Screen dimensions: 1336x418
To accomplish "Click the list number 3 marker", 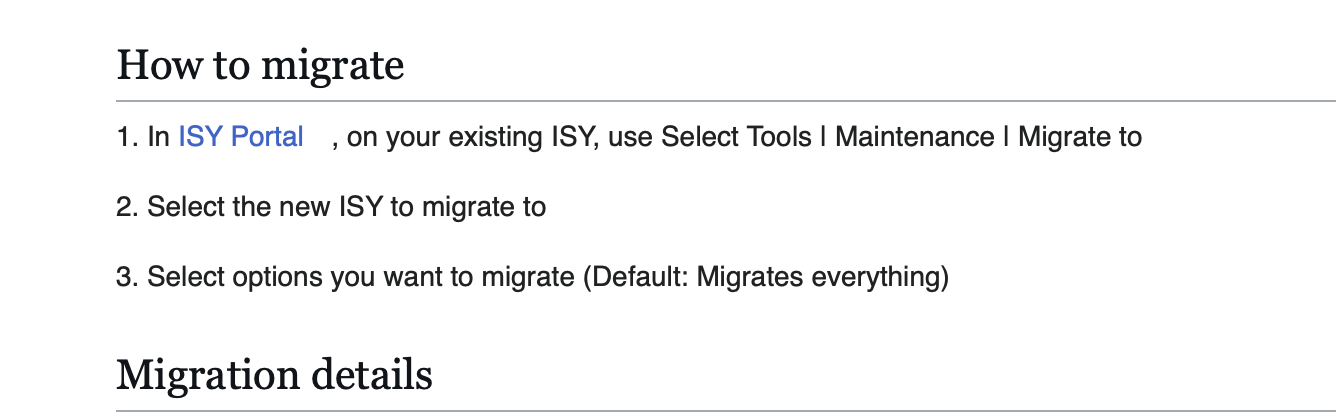I will [x=127, y=277].
